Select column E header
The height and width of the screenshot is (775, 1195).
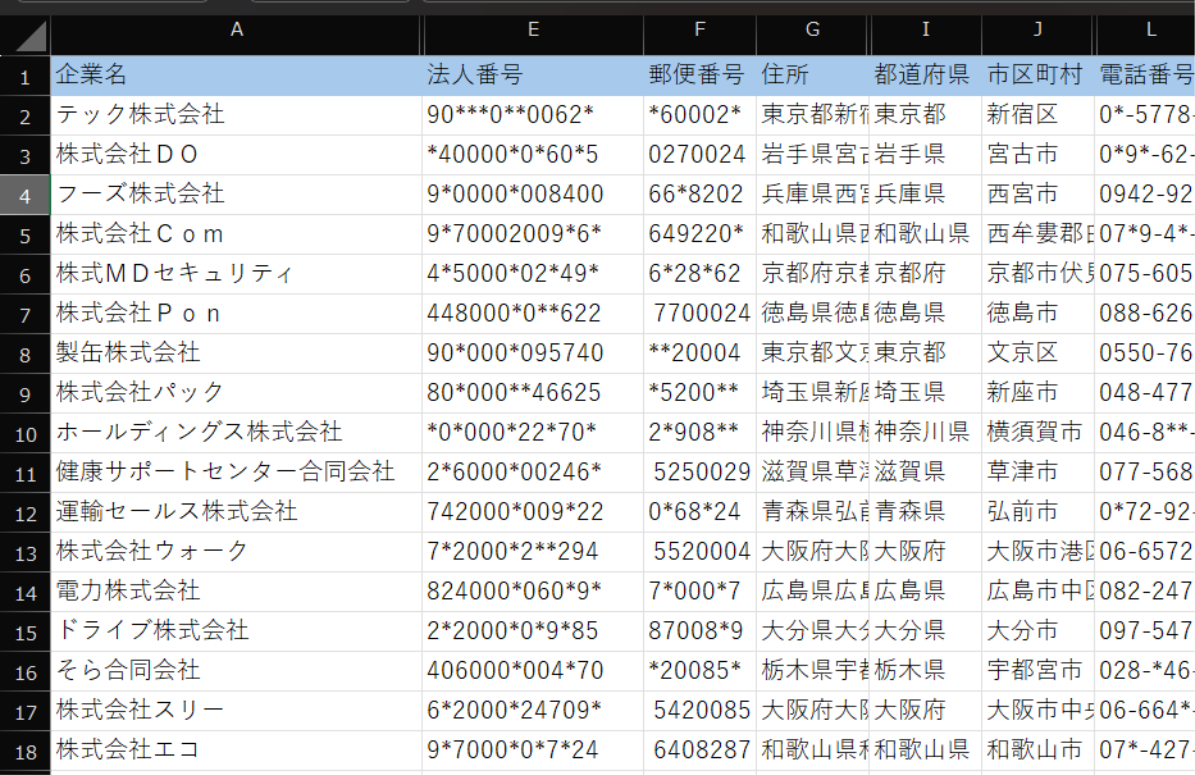pos(533,31)
